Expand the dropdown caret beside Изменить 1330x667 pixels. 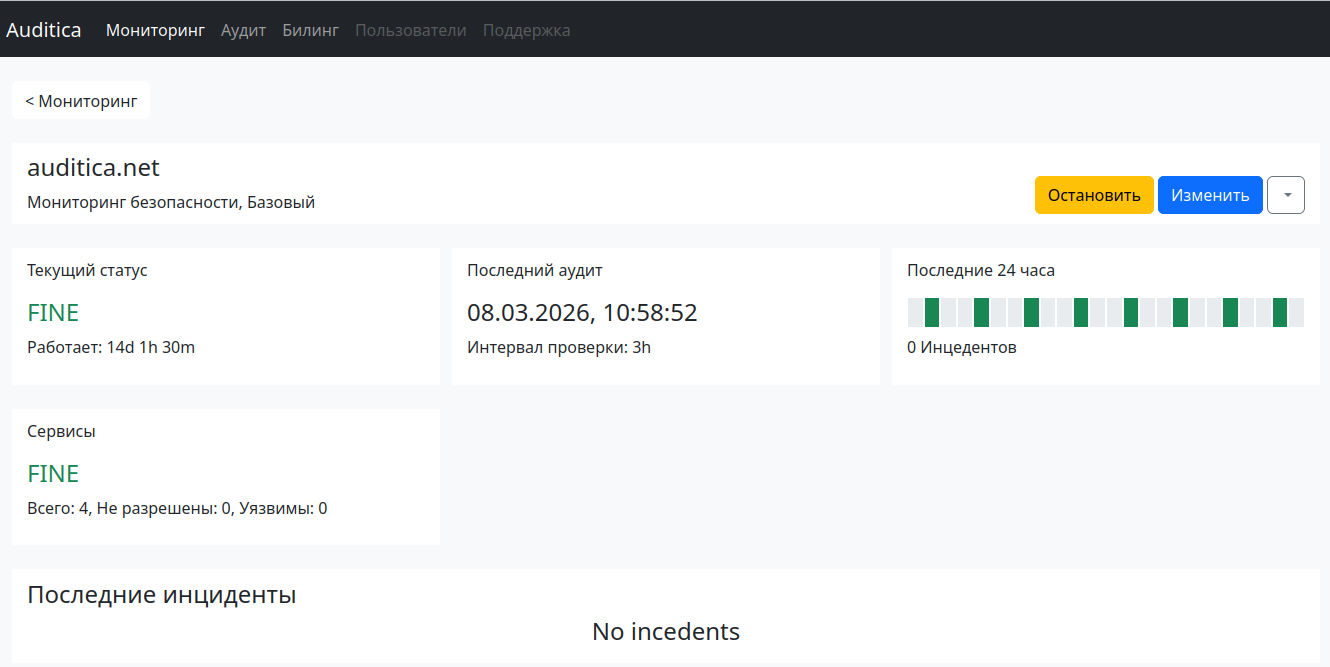pos(1286,195)
